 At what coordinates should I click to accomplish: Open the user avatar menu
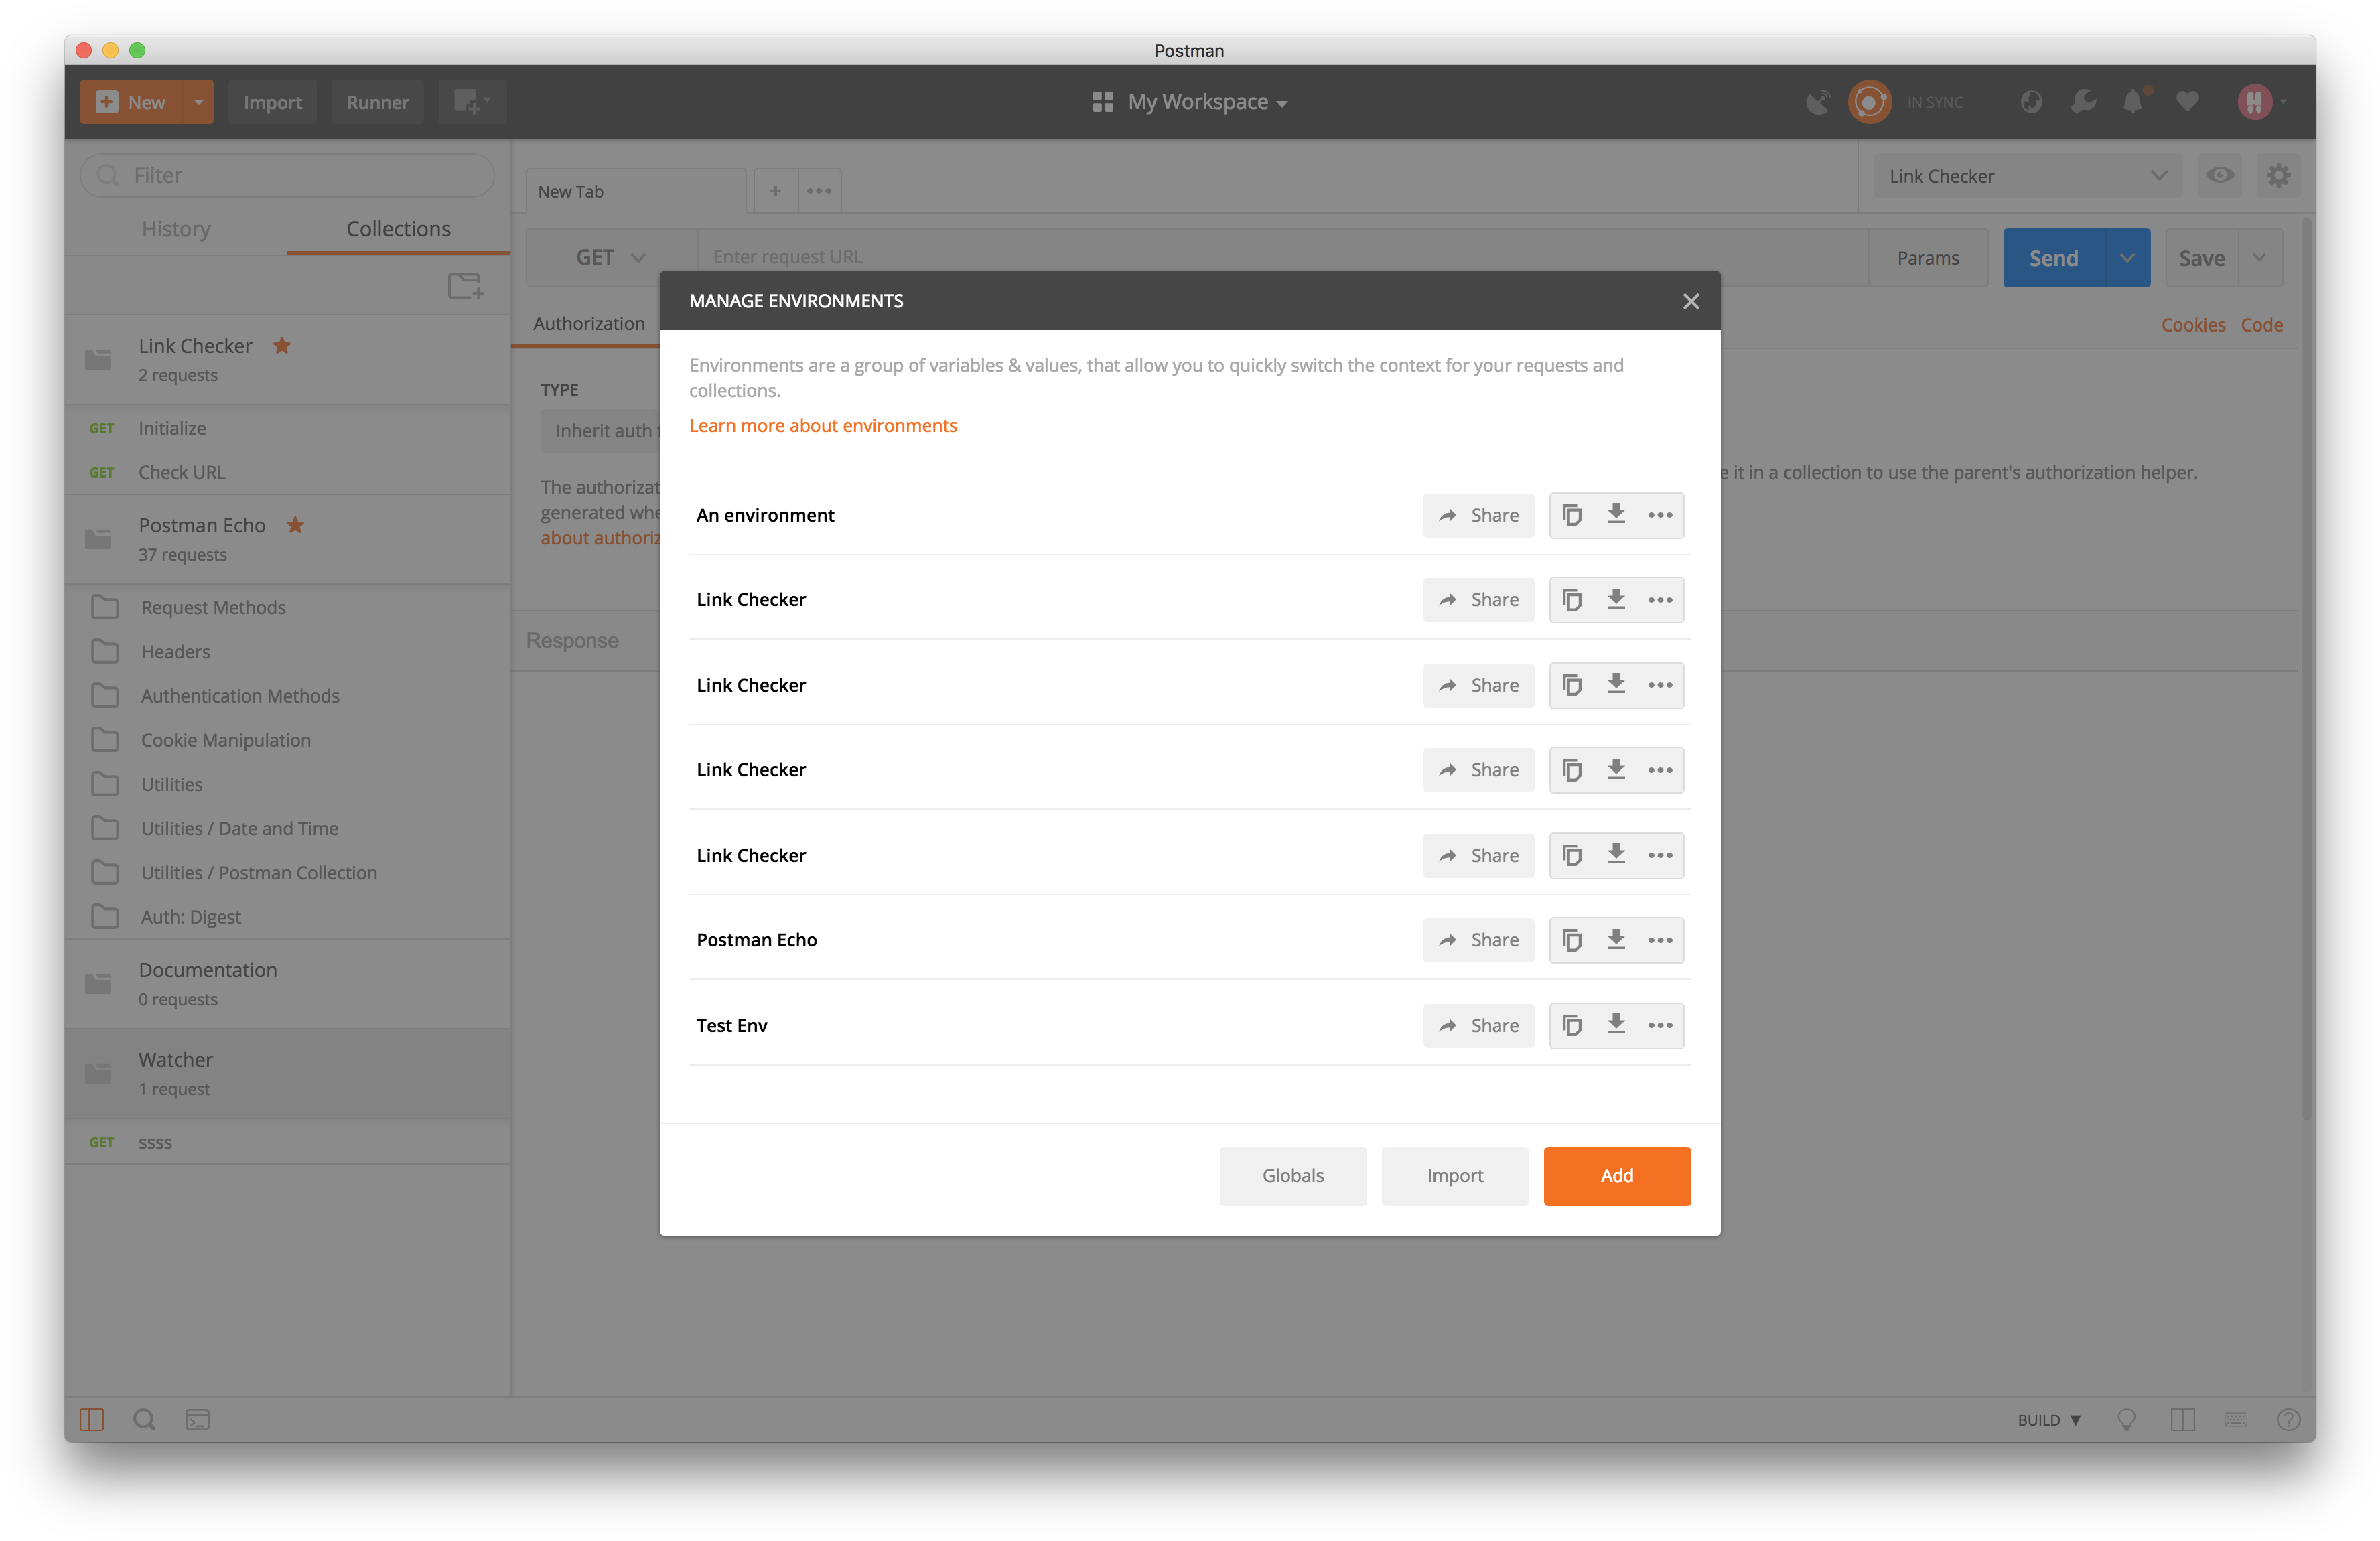click(x=2262, y=101)
